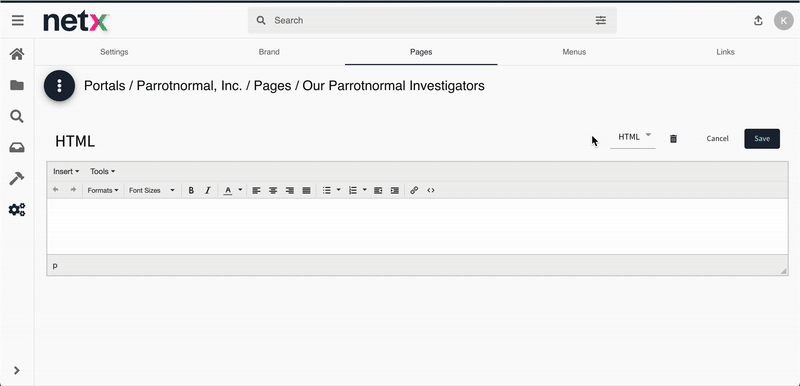
Task: Click the editor undo arrow
Action: (56, 190)
